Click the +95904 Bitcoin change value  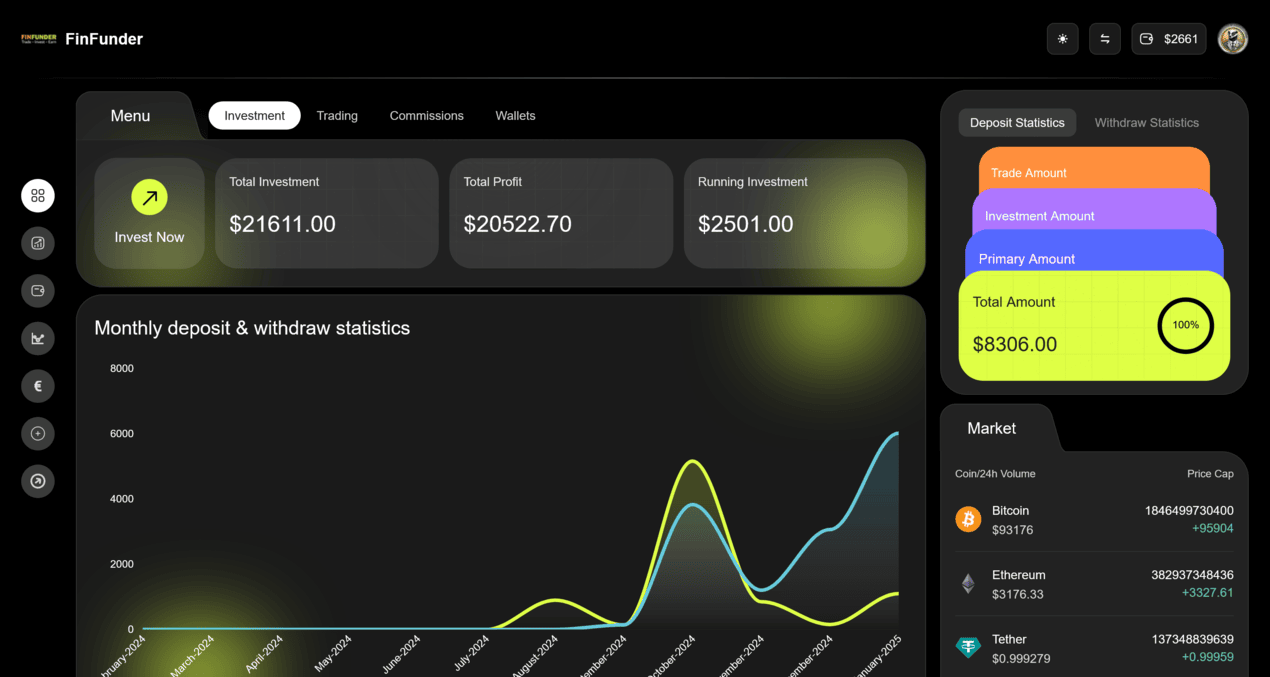tap(1212, 529)
